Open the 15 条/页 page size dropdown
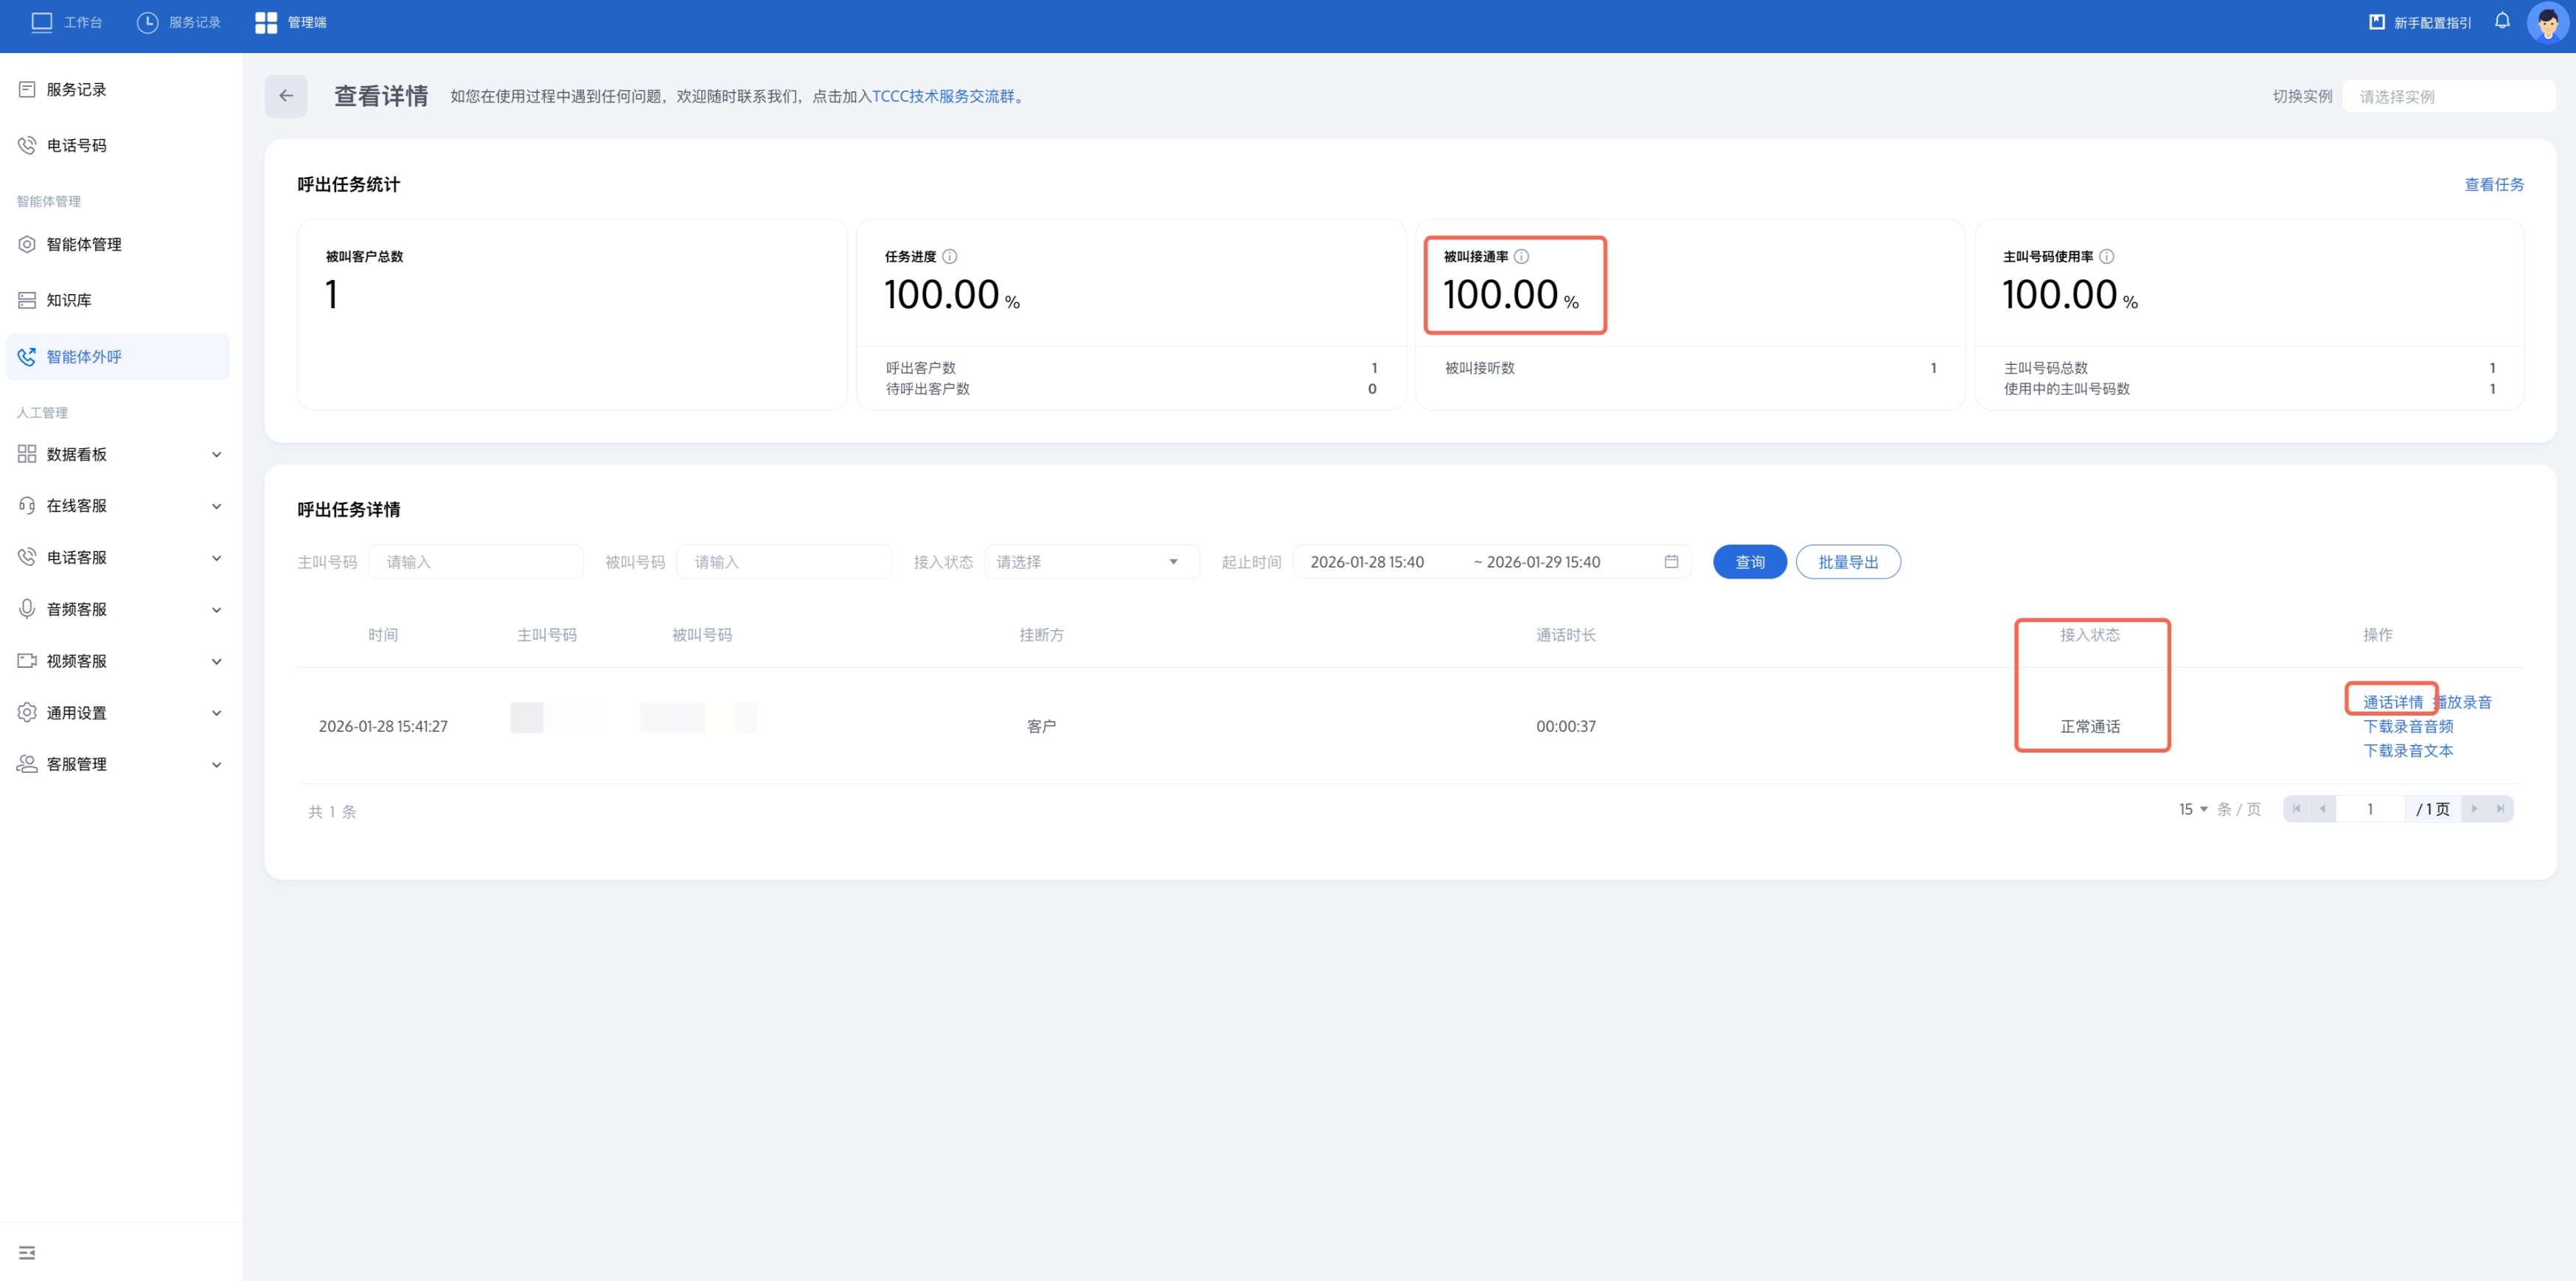Screen dimensions: 2576x1281 pyautogui.click(x=2193, y=808)
